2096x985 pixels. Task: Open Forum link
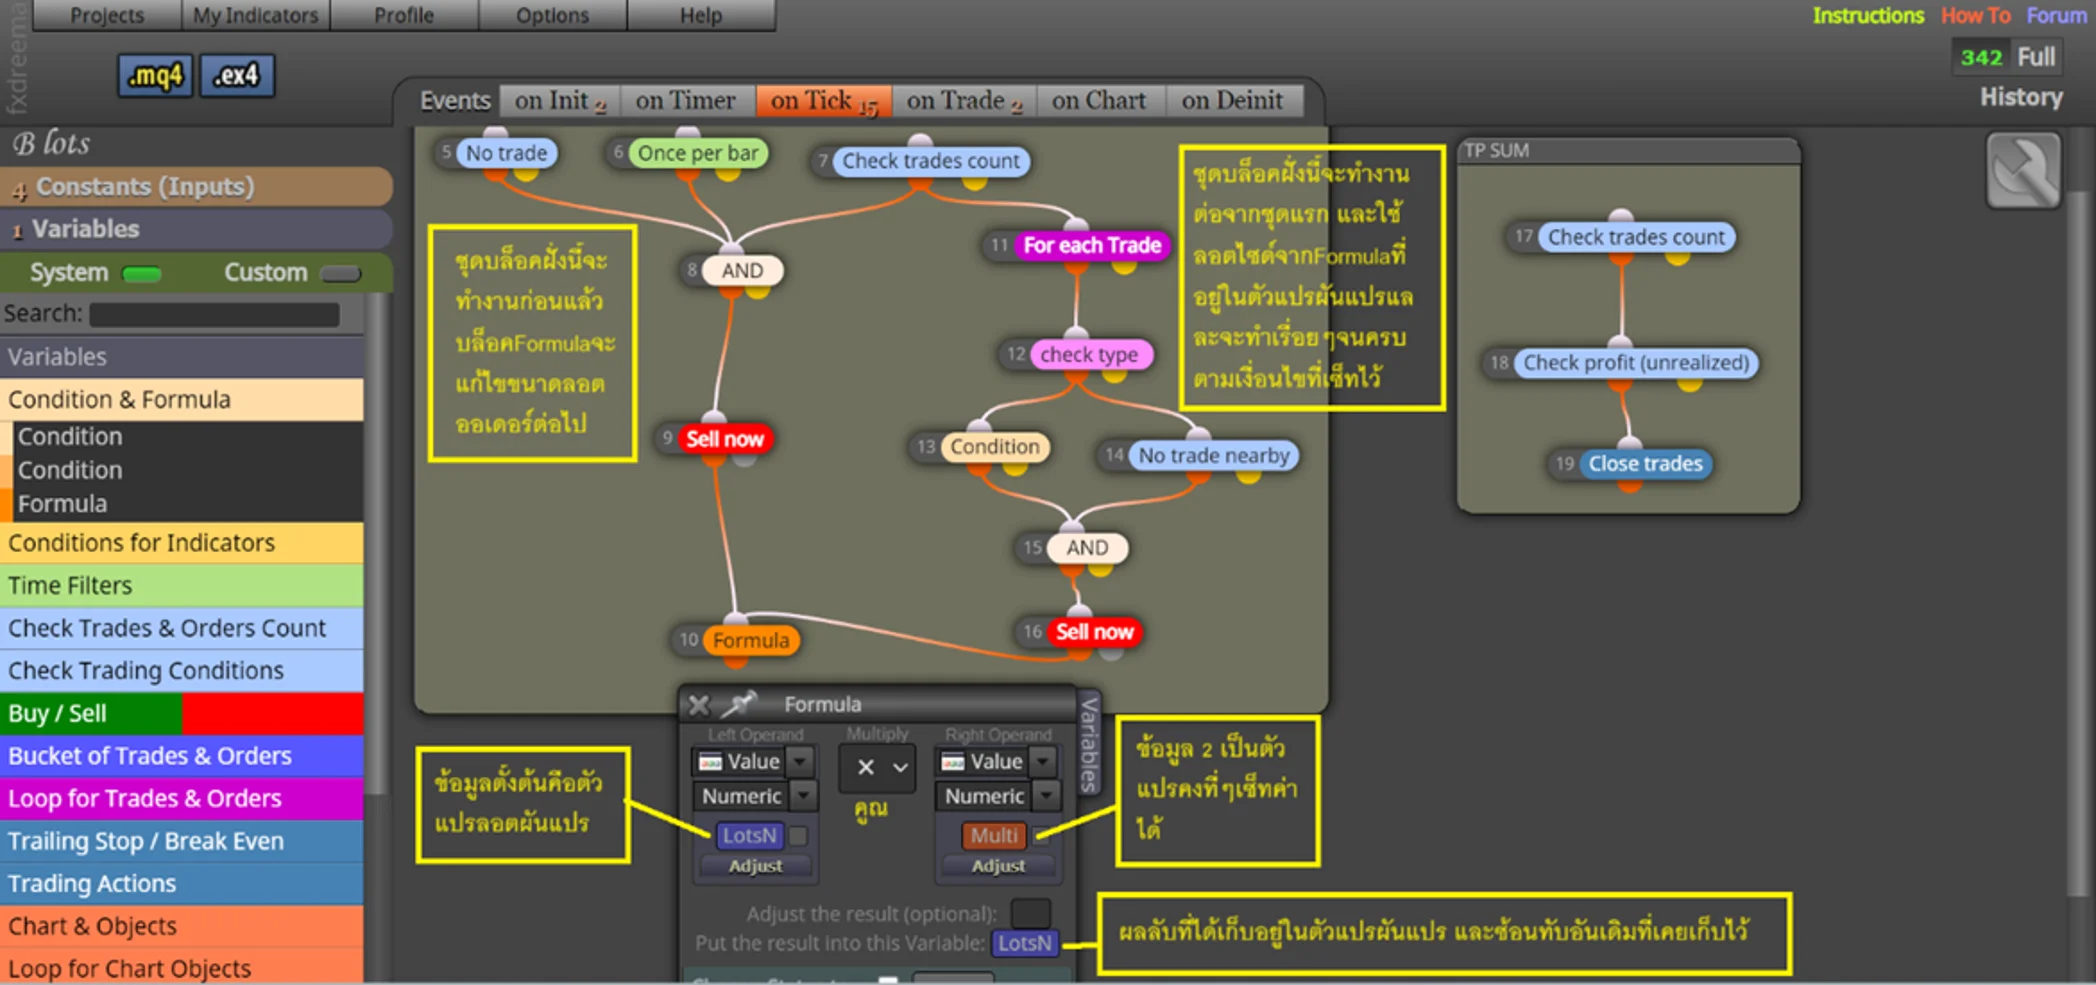(x=2057, y=16)
